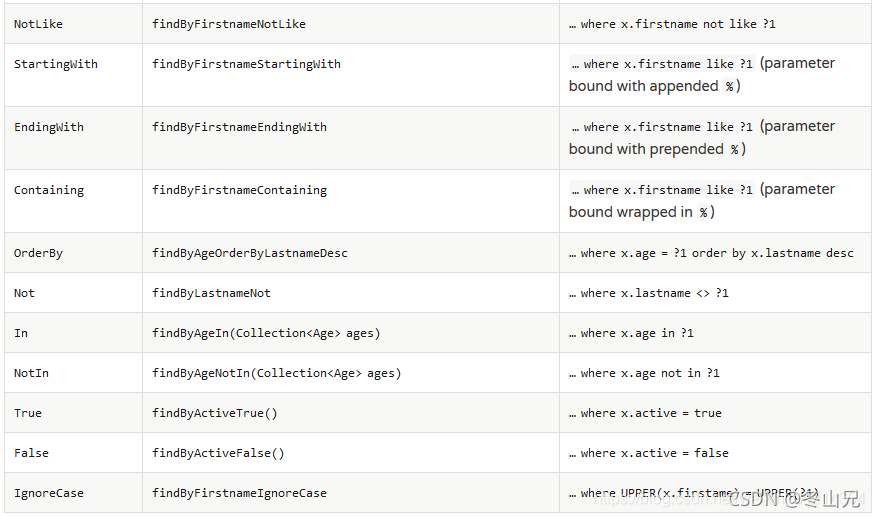Image resolution: width=875 pixels, height=517 pixels.
Task: Click 'bound wrapped in %' description
Action: pyautogui.click(x=642, y=213)
